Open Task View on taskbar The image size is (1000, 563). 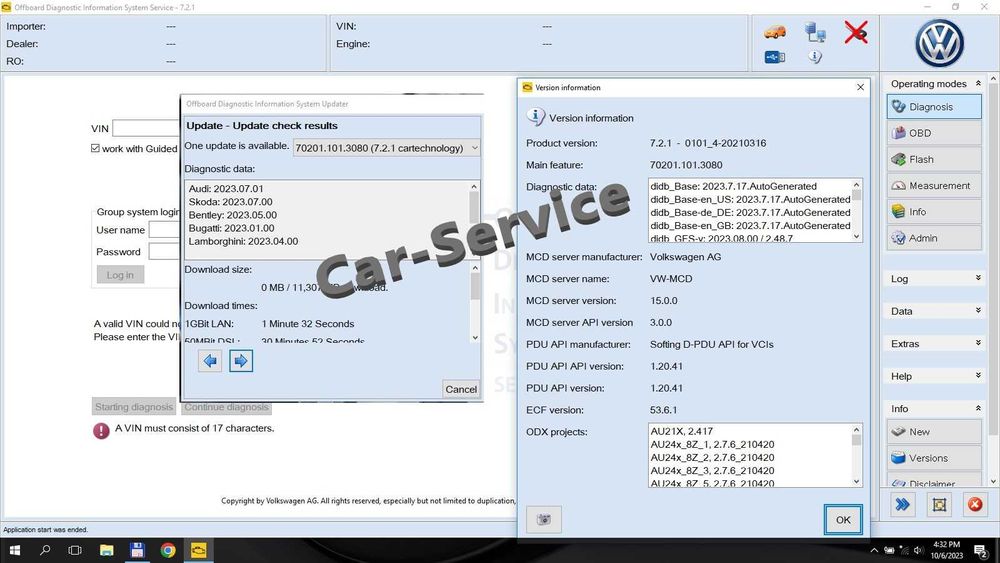click(x=75, y=550)
